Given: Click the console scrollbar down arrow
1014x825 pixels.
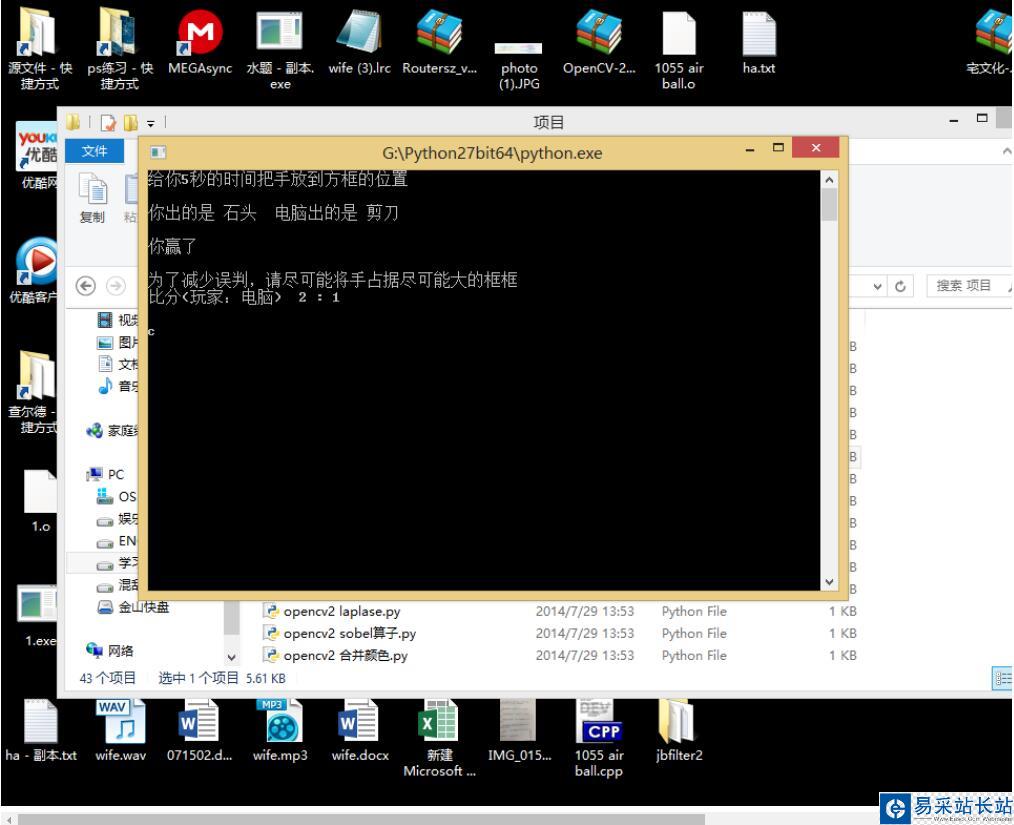Looking at the screenshot, I should coord(829,582).
